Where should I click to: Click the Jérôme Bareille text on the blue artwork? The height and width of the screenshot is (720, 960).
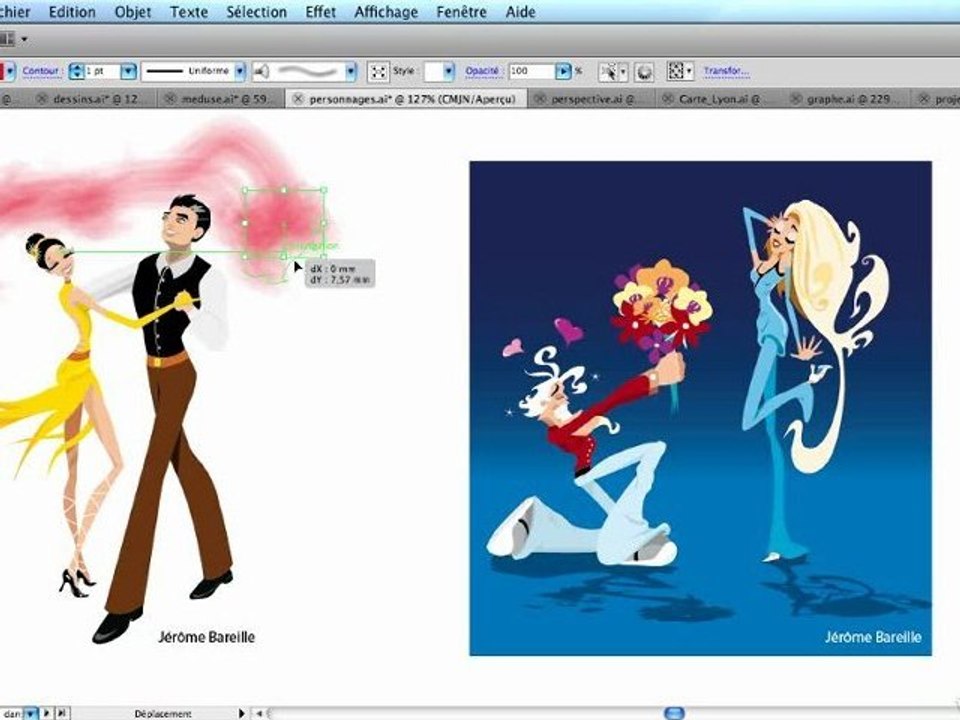click(x=872, y=637)
